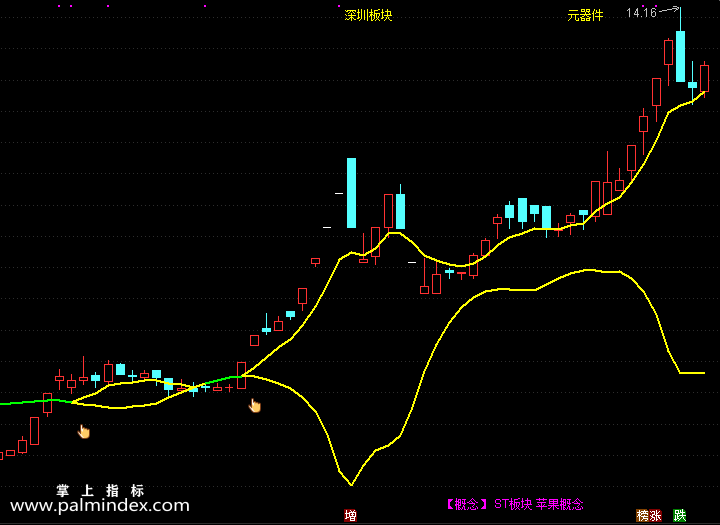Click the red 增 marker badge
720x525 pixels.
point(350,515)
